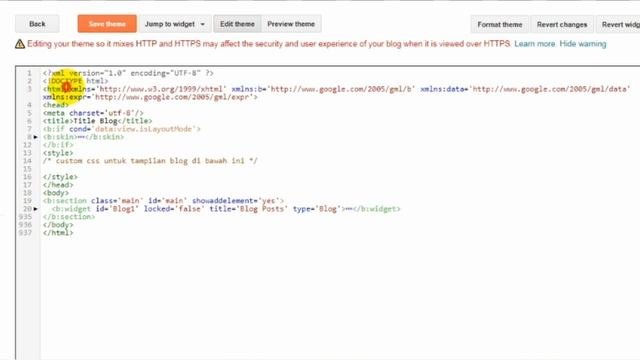
Task: Expand the Blog1 widget code fold arrow
Action: (36, 209)
